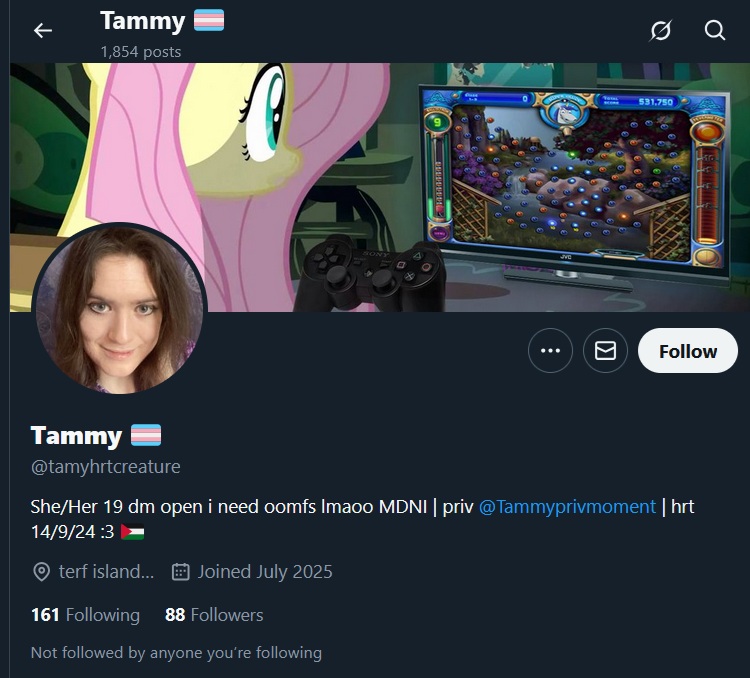This screenshot has width=750, height=678.
Task: Follow Tammy's account
Action: [x=688, y=351]
